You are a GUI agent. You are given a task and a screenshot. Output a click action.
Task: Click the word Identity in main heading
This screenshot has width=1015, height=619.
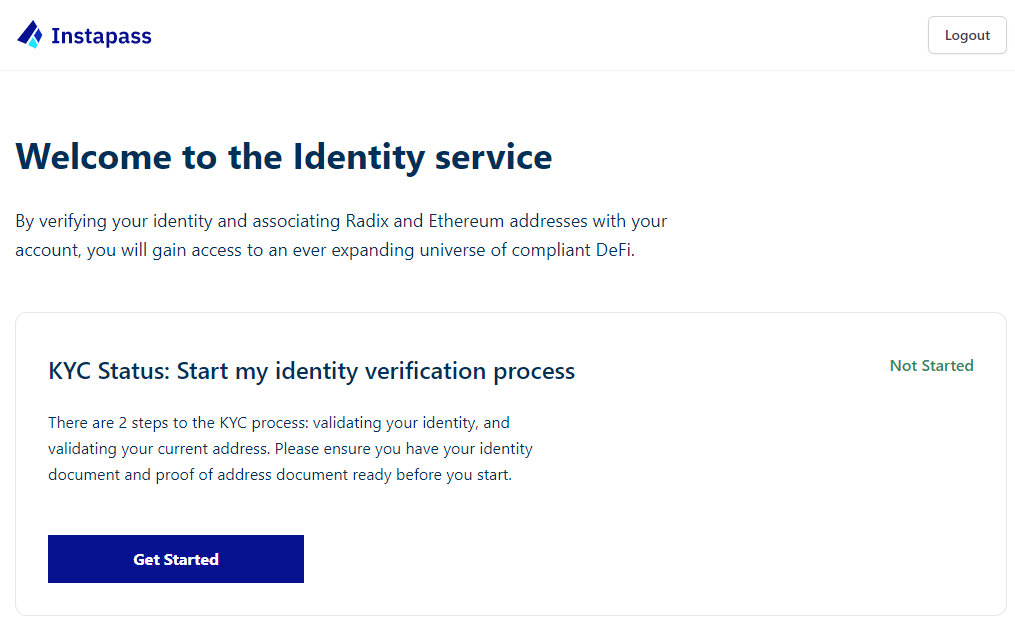coord(359,157)
